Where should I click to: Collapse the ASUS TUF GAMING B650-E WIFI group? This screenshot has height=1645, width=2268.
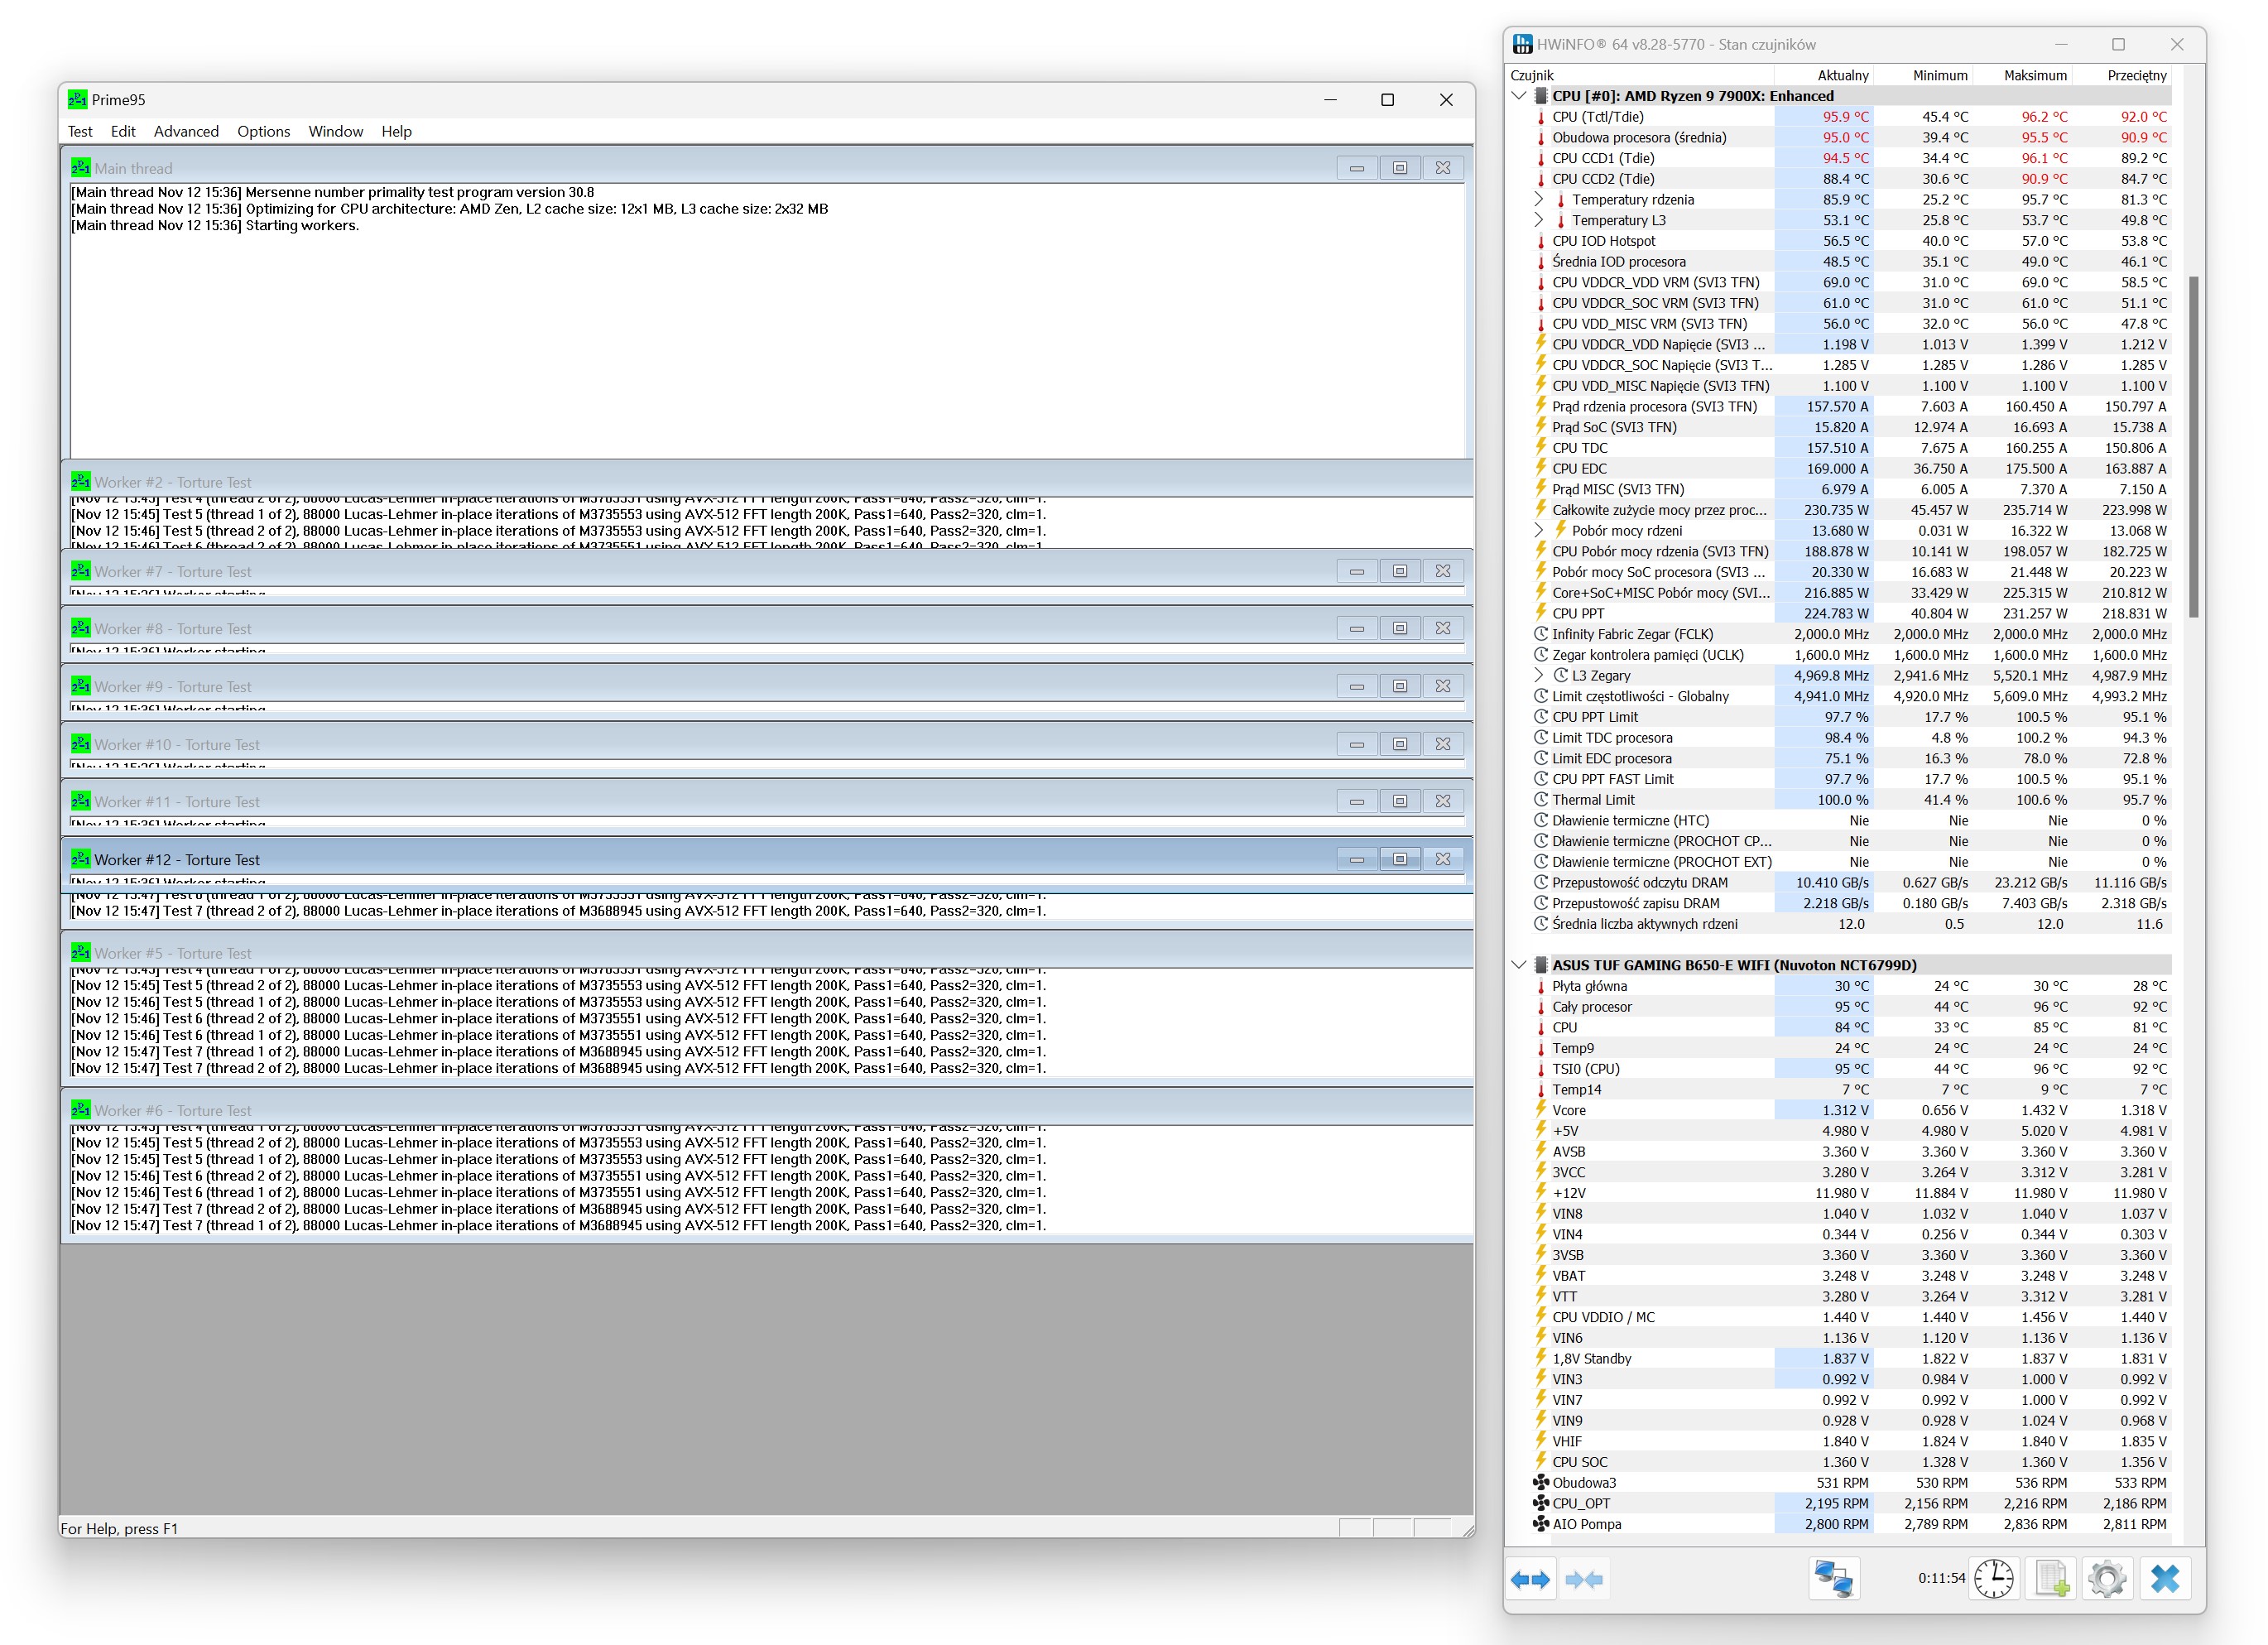[1519, 965]
